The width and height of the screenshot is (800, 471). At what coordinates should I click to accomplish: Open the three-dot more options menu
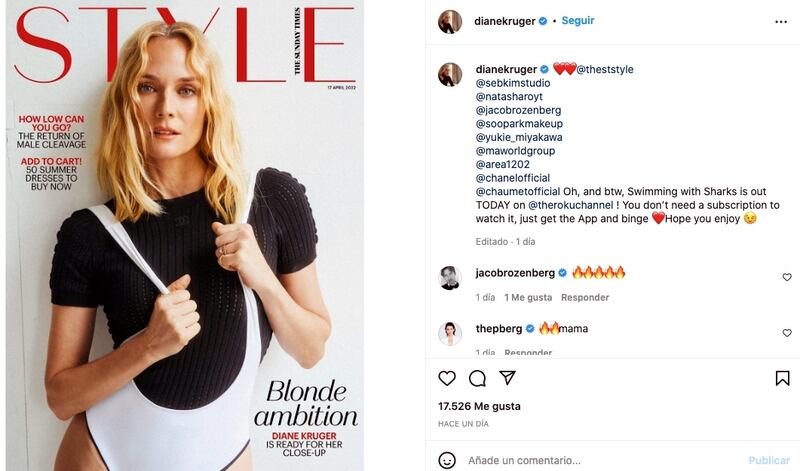pos(781,22)
